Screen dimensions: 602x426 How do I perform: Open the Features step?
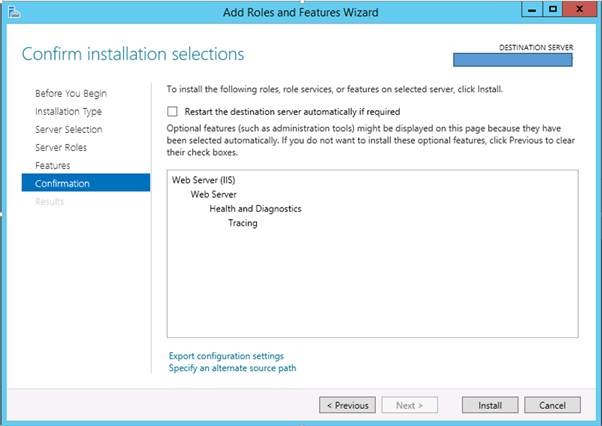[52, 165]
